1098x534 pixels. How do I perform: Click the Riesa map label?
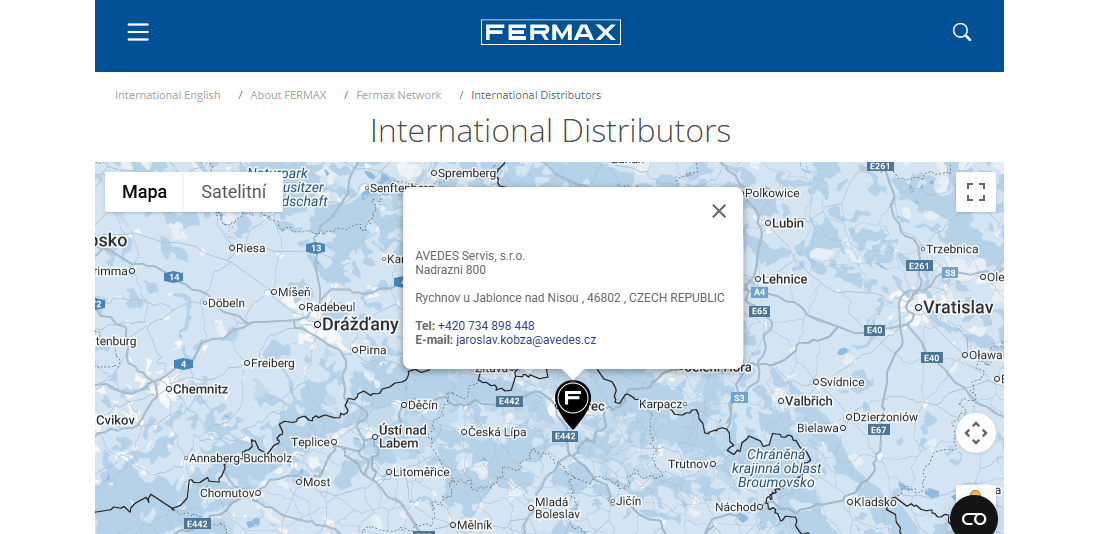(251, 248)
